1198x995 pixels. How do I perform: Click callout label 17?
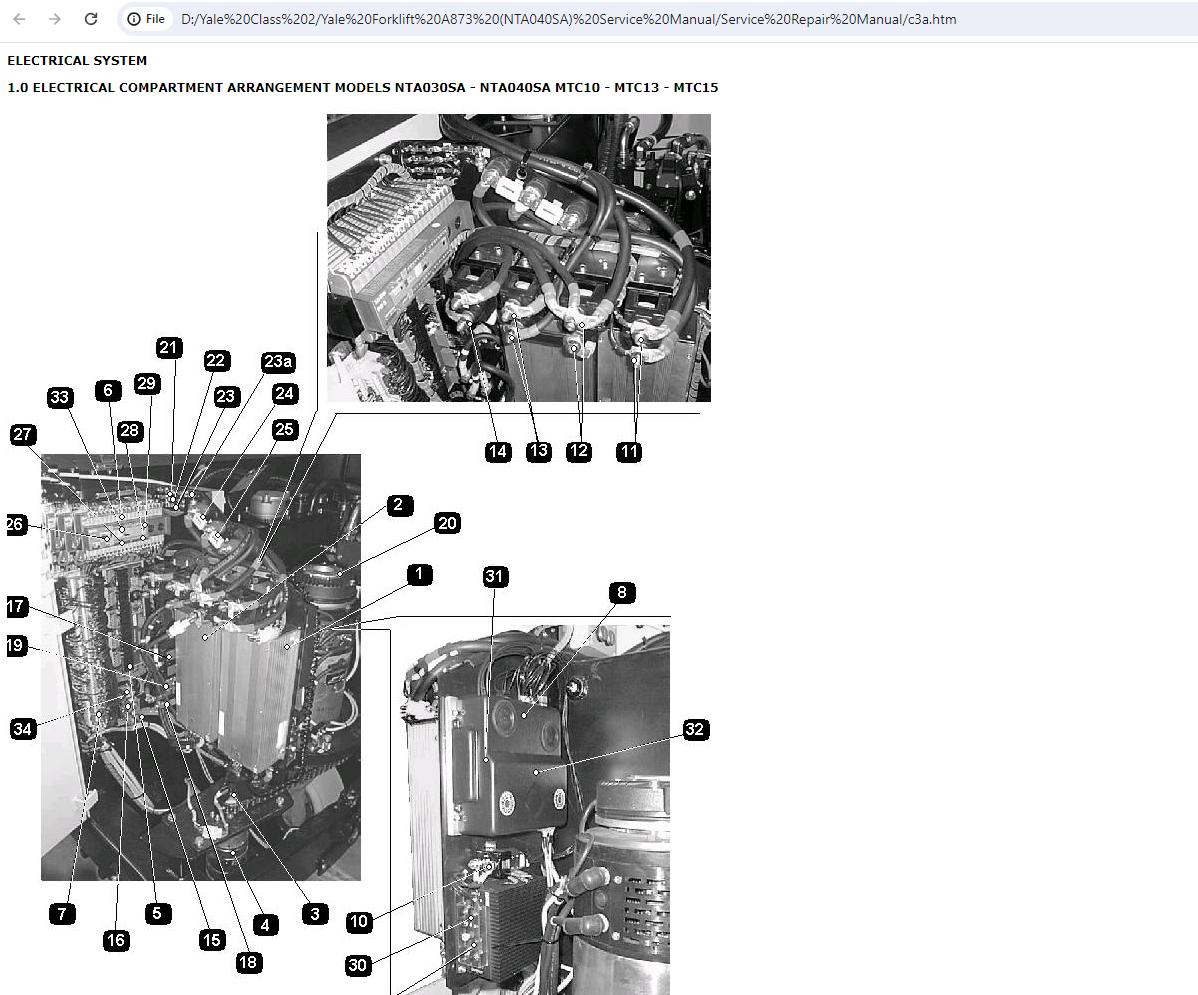coord(17,607)
